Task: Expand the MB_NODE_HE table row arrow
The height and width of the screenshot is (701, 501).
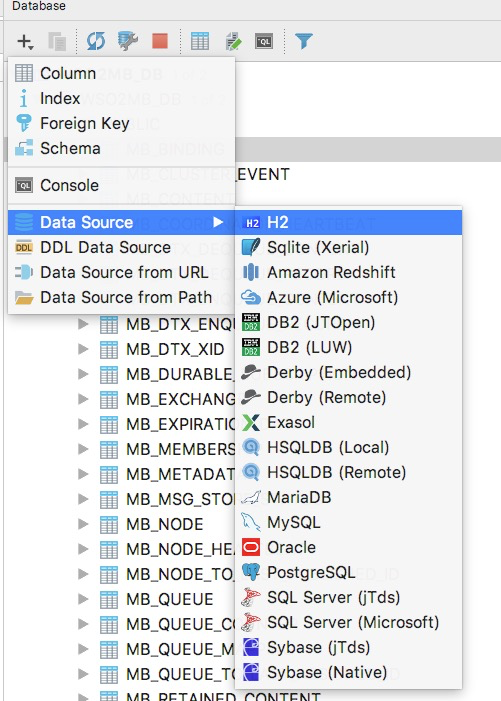Action: click(83, 549)
